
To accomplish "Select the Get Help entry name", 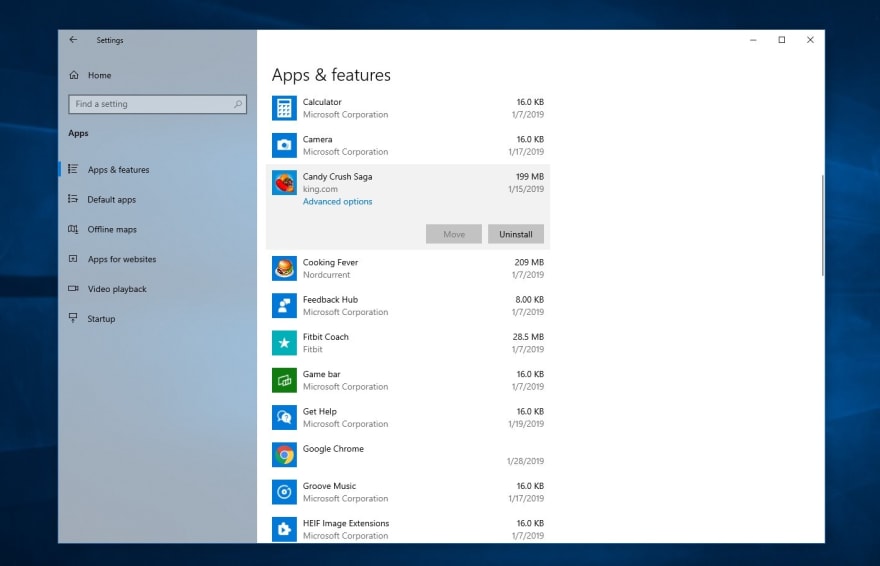I will click(320, 412).
